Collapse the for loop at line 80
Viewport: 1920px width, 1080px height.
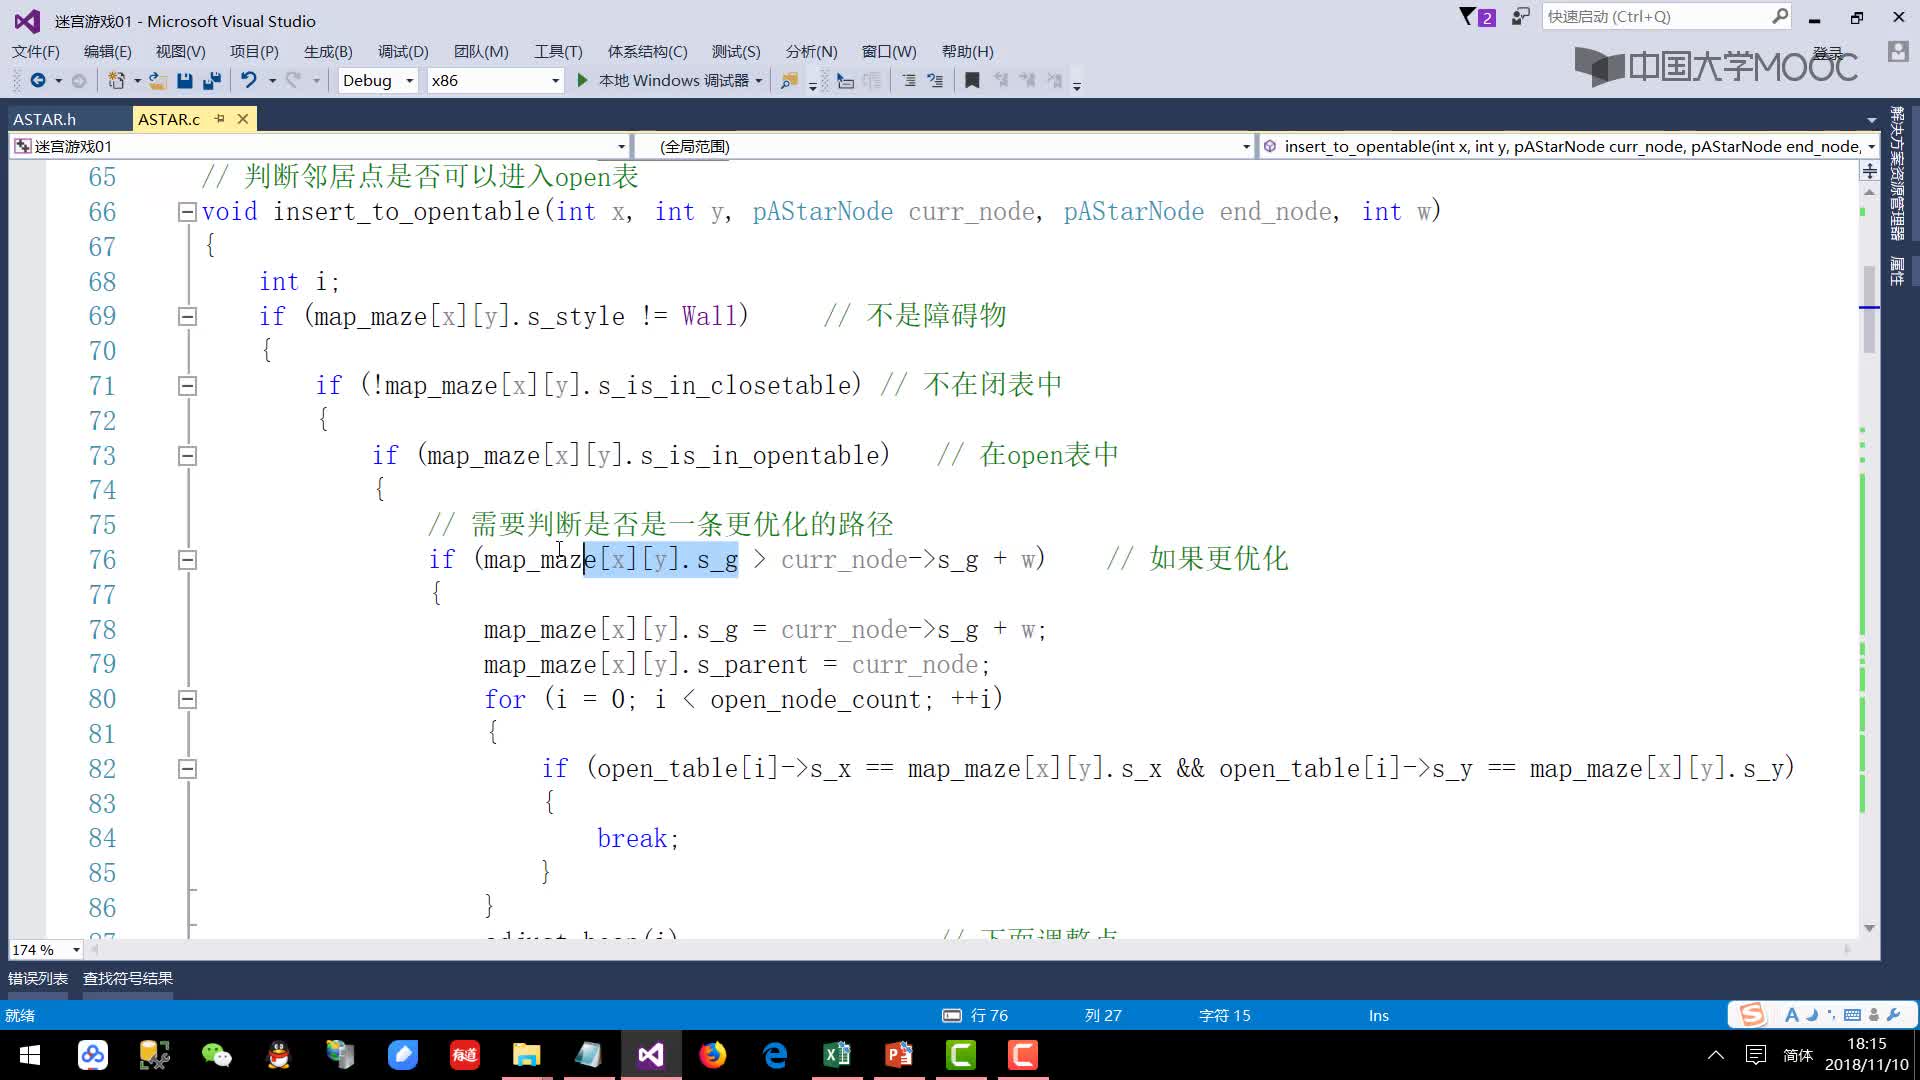point(187,699)
